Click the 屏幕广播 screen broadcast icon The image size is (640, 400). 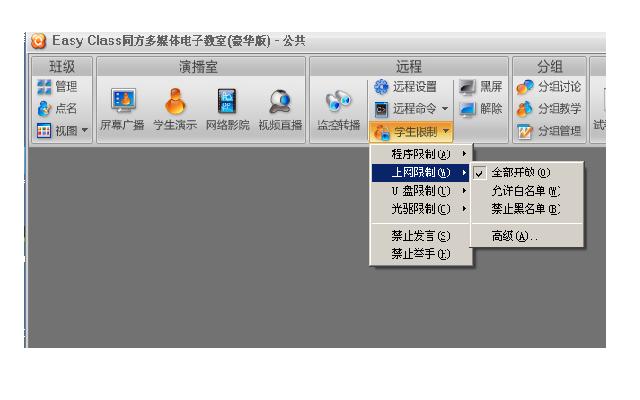click(122, 103)
